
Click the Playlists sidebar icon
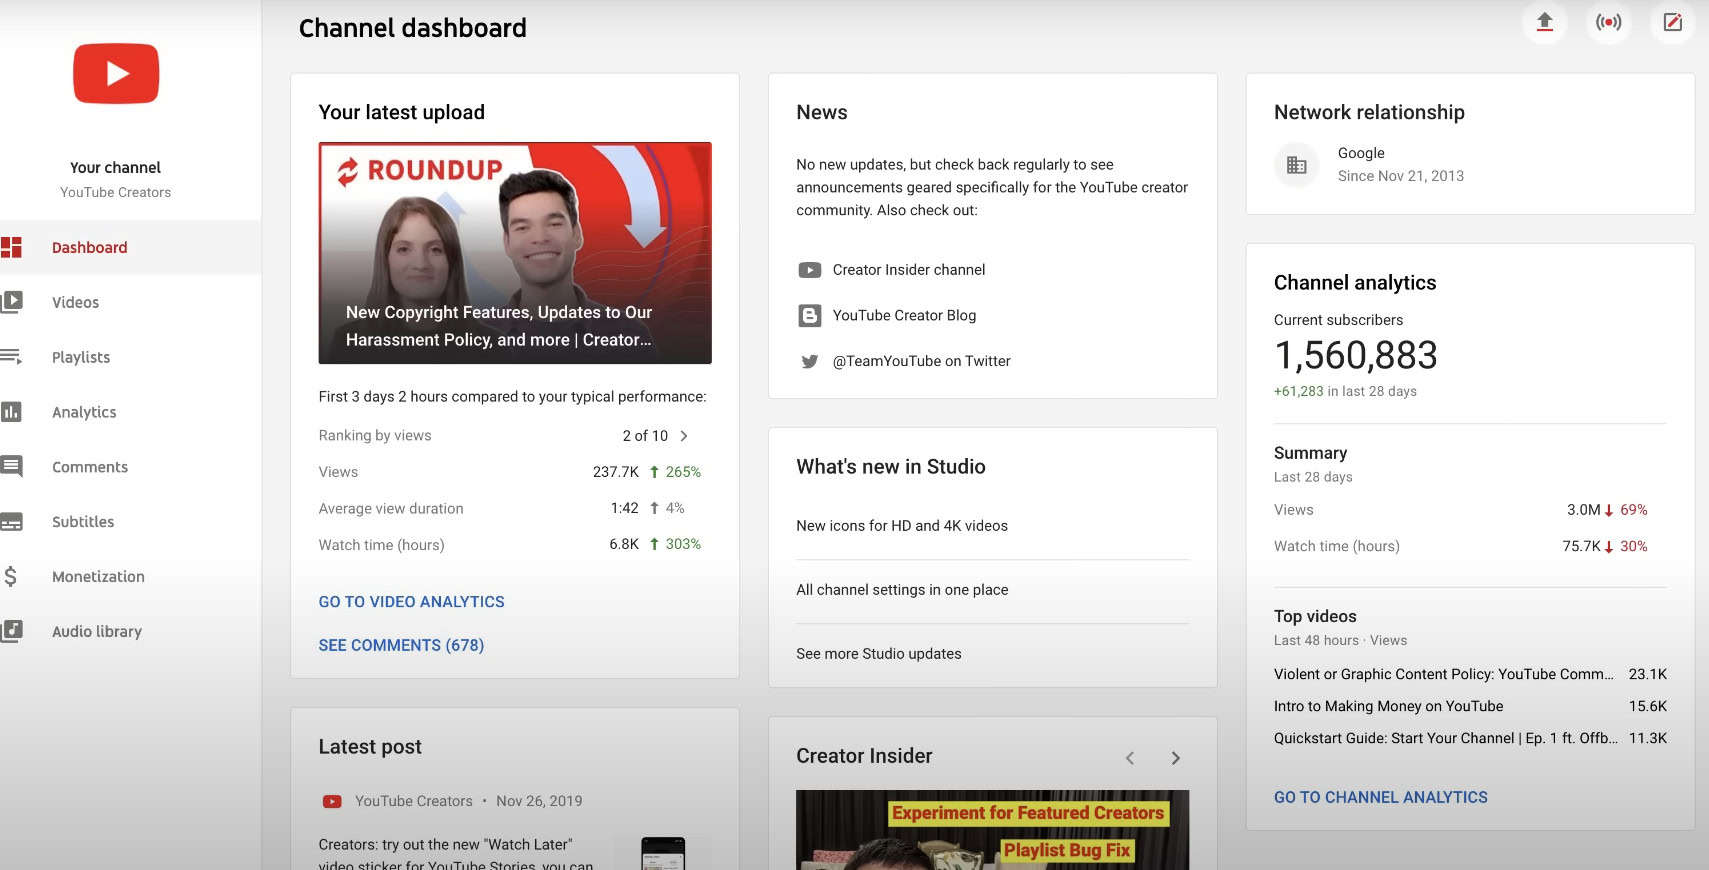11,356
